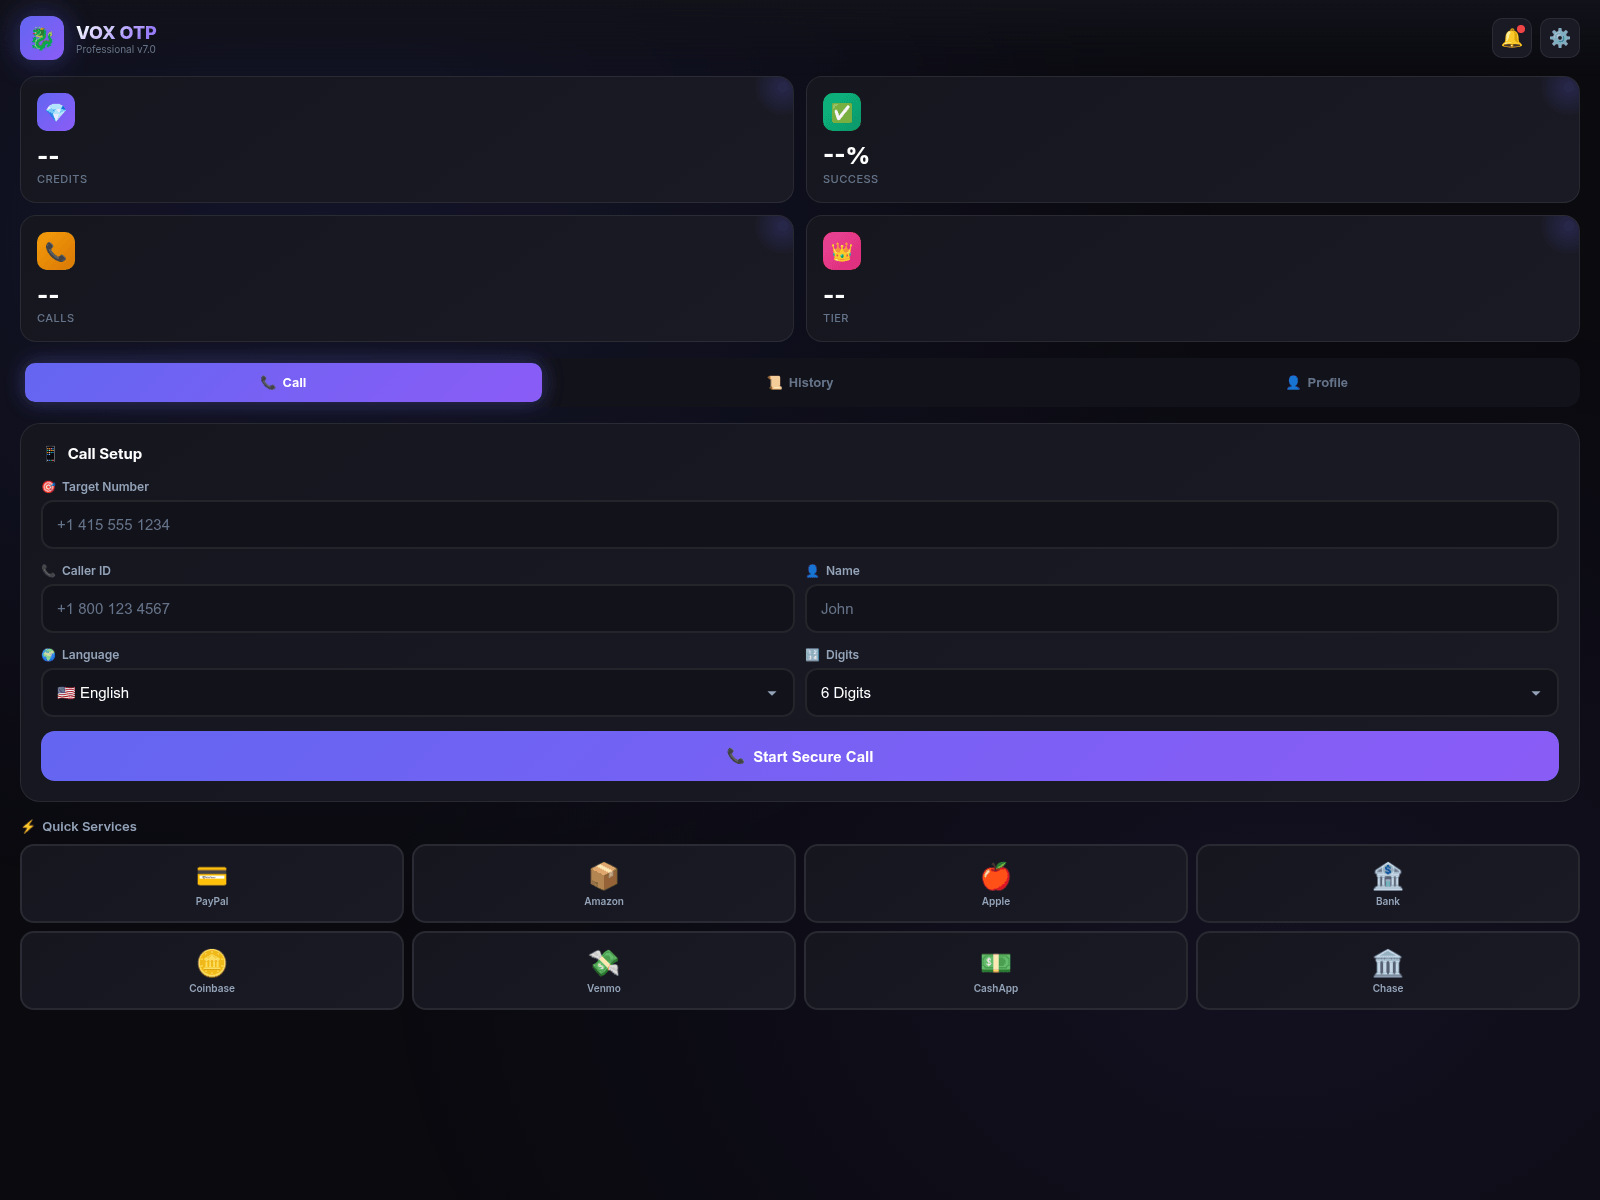Click the "--%" success value
Screen dimensions: 1600x1200
point(846,156)
